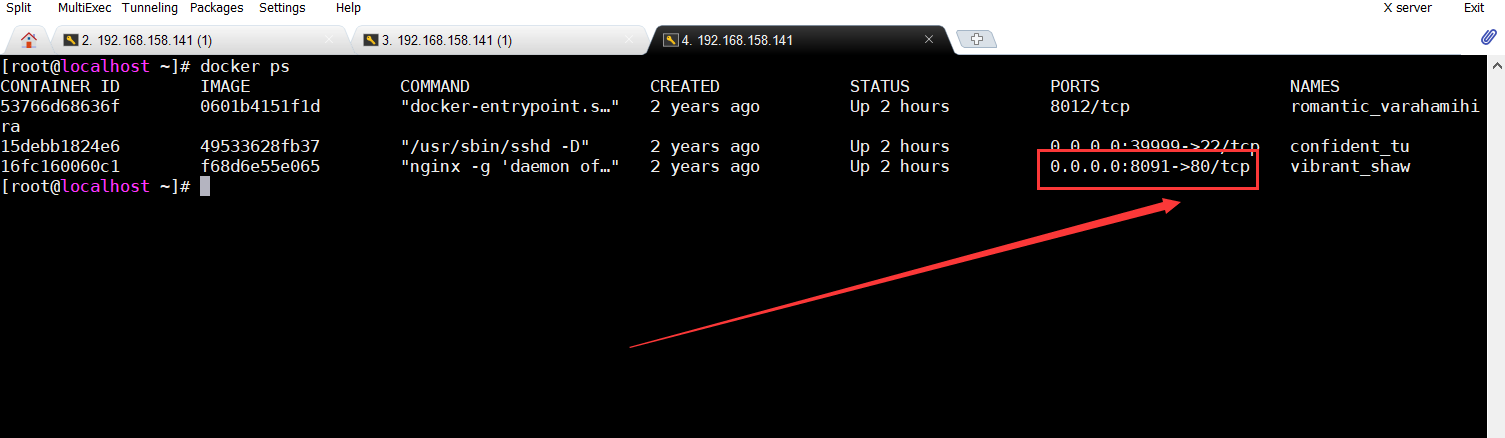Click the COMMAND column header
The height and width of the screenshot is (438, 1505).
(435, 86)
